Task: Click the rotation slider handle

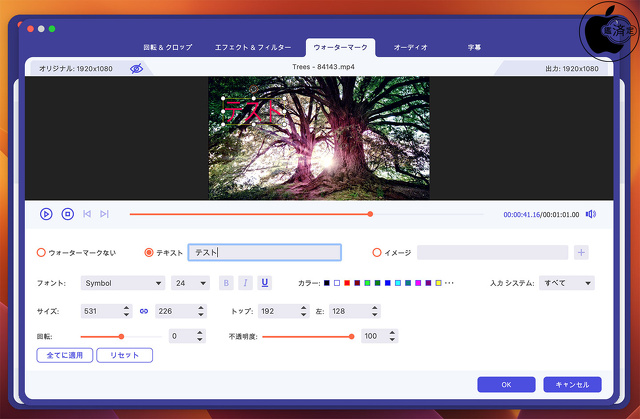Action: (x=121, y=337)
